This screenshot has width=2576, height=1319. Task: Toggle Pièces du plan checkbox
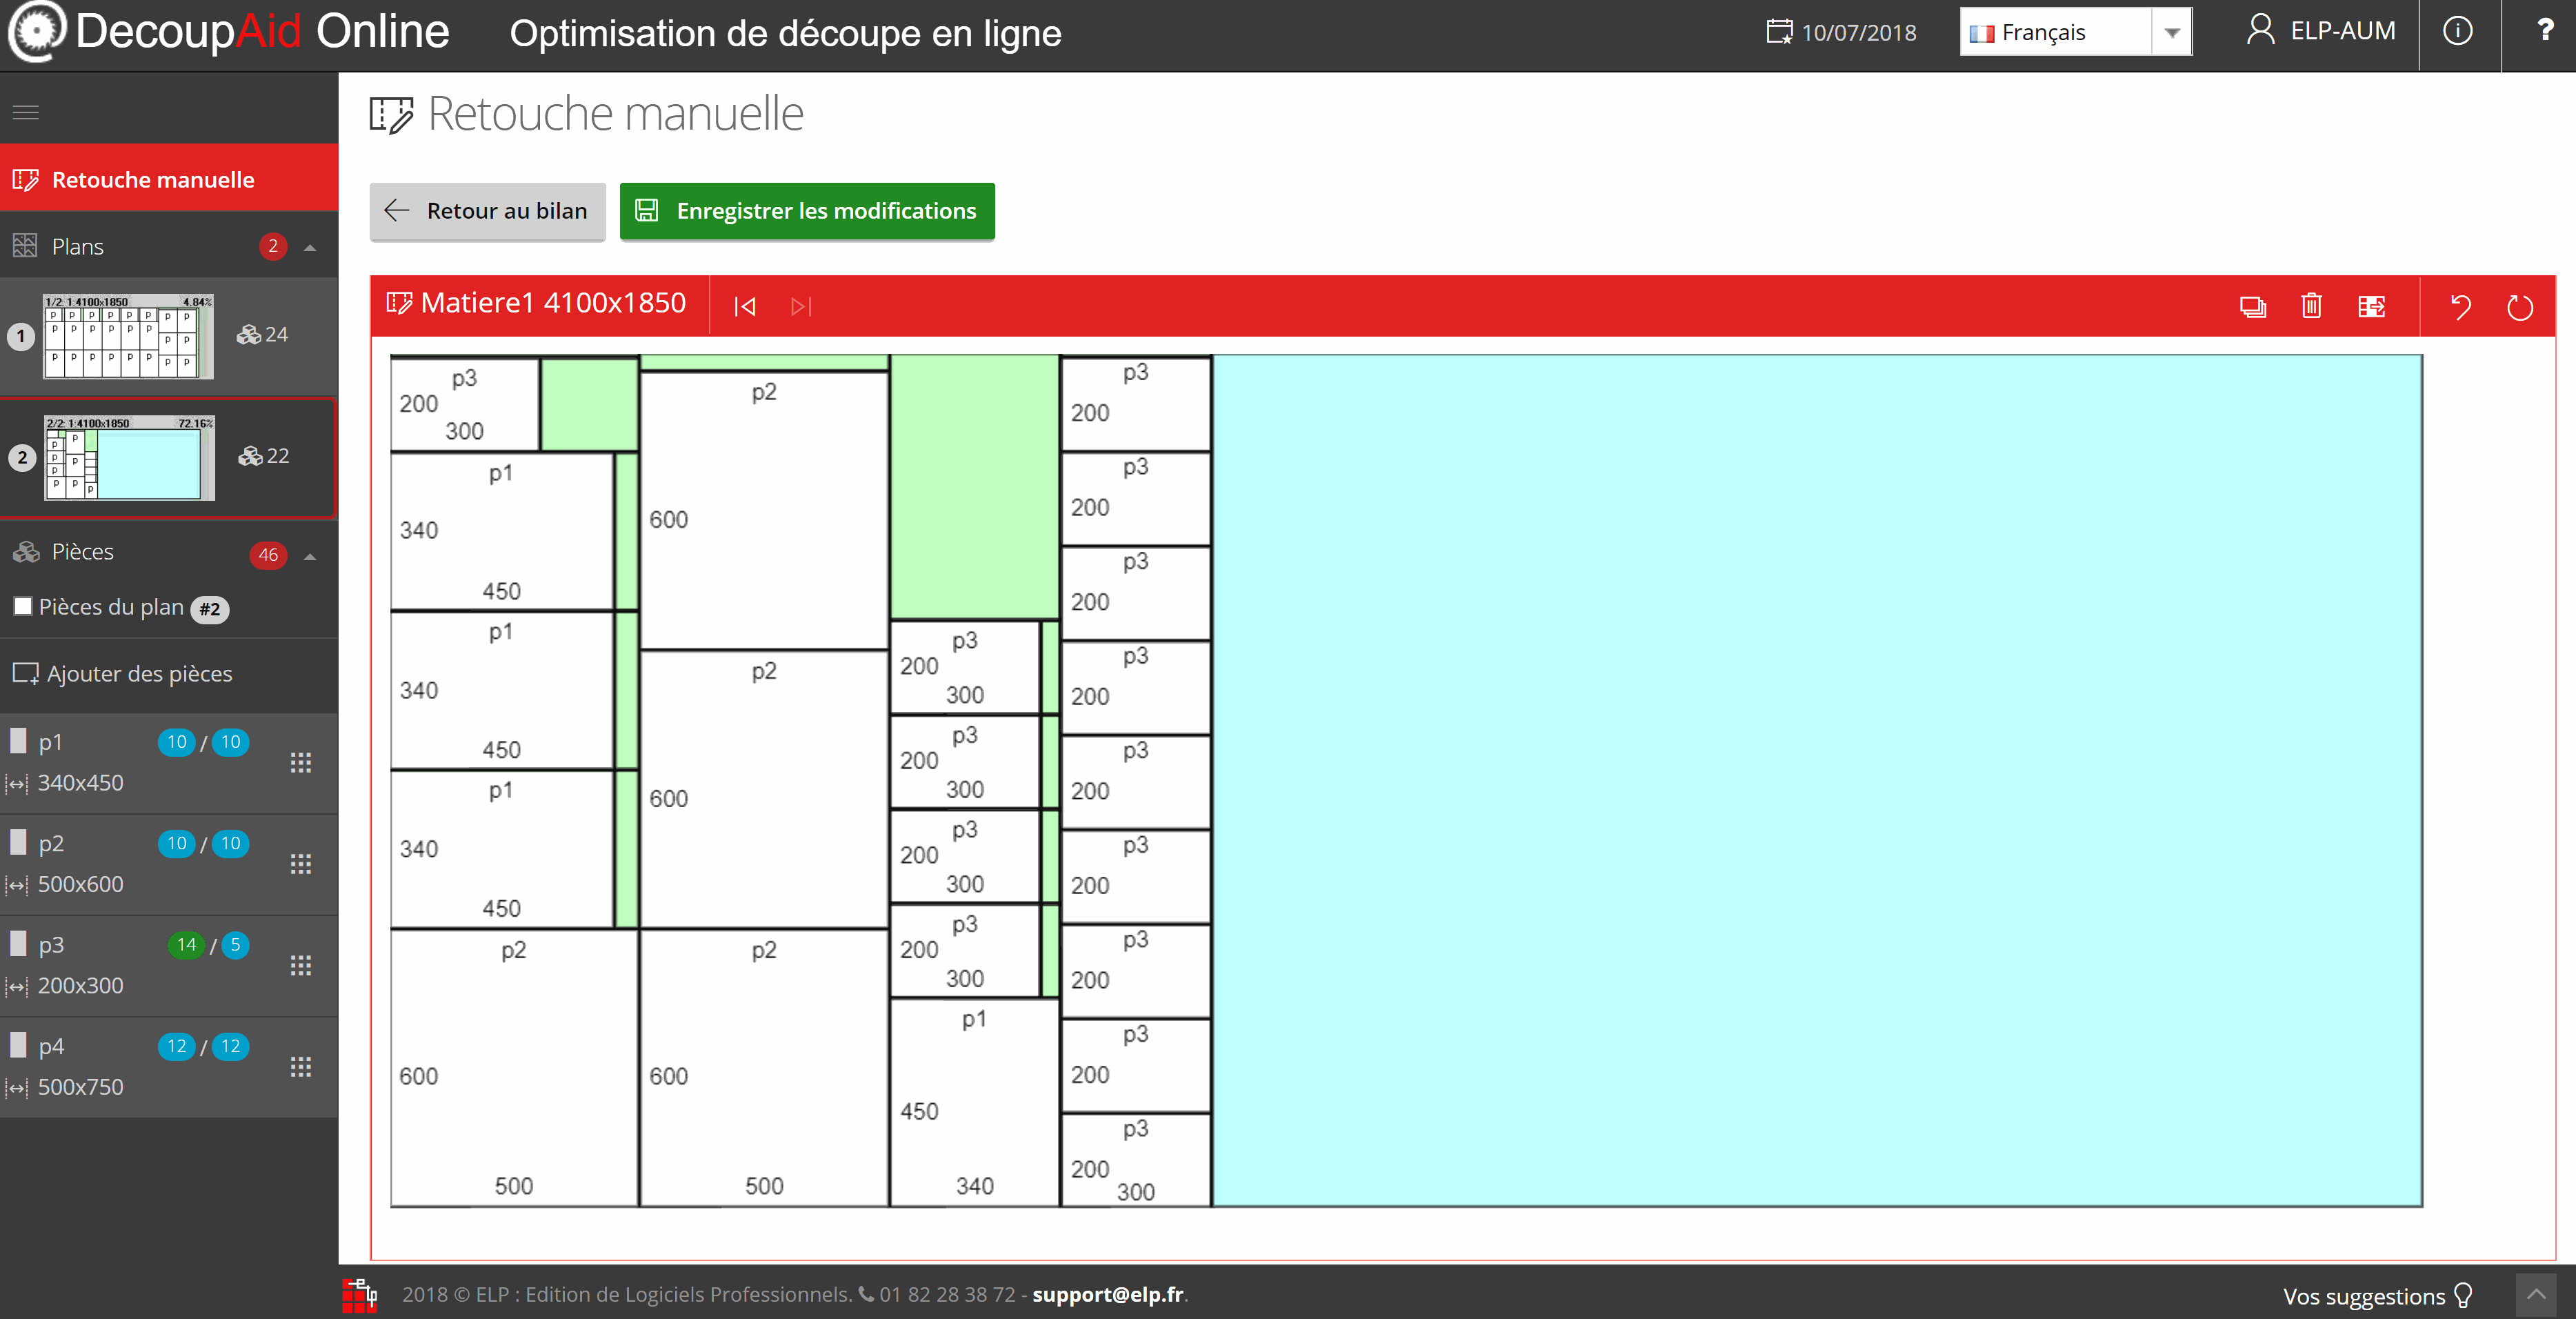tap(23, 606)
